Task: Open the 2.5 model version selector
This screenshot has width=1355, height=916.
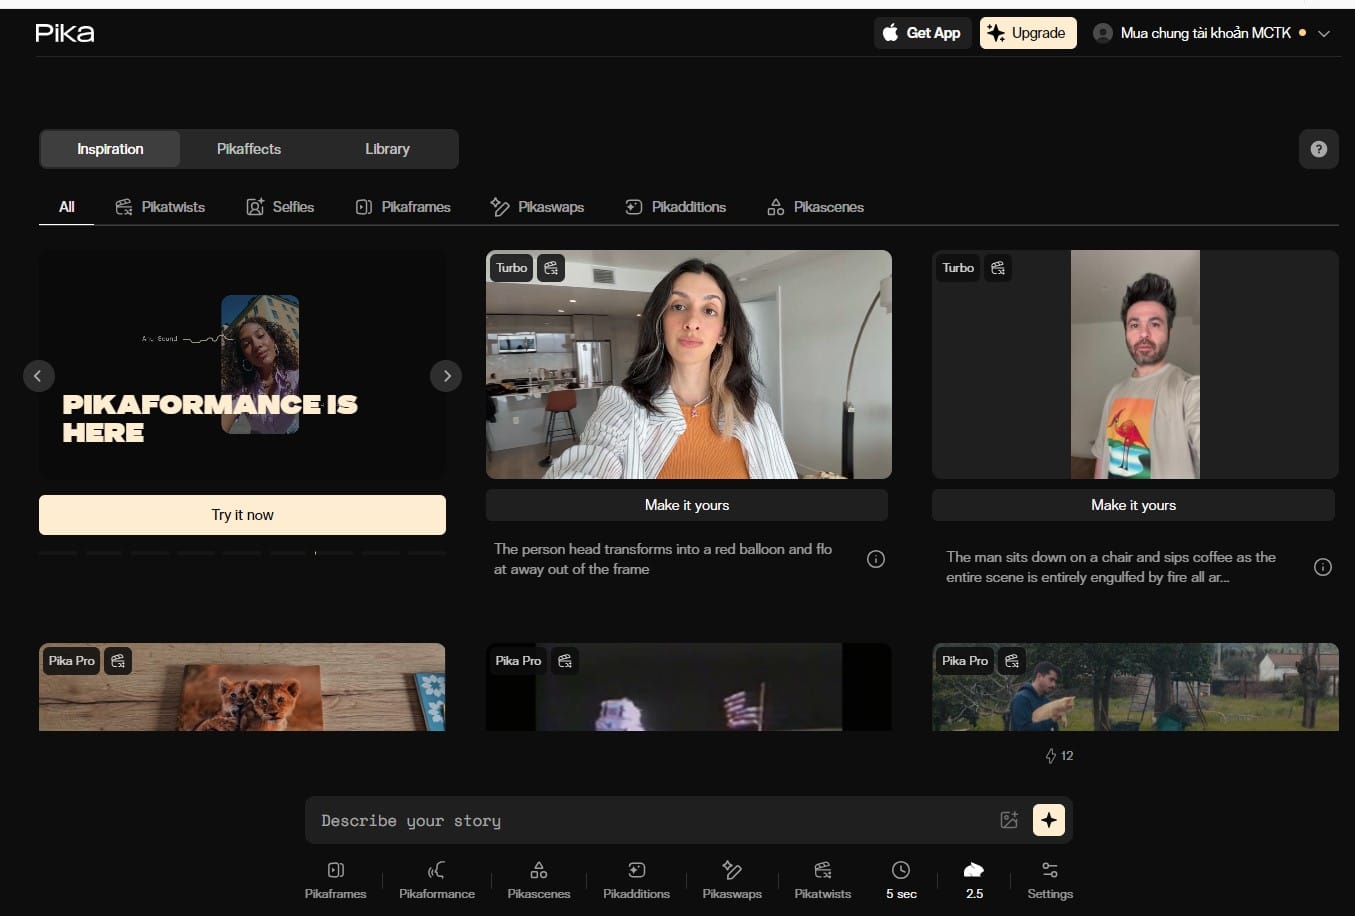Action: (x=974, y=879)
